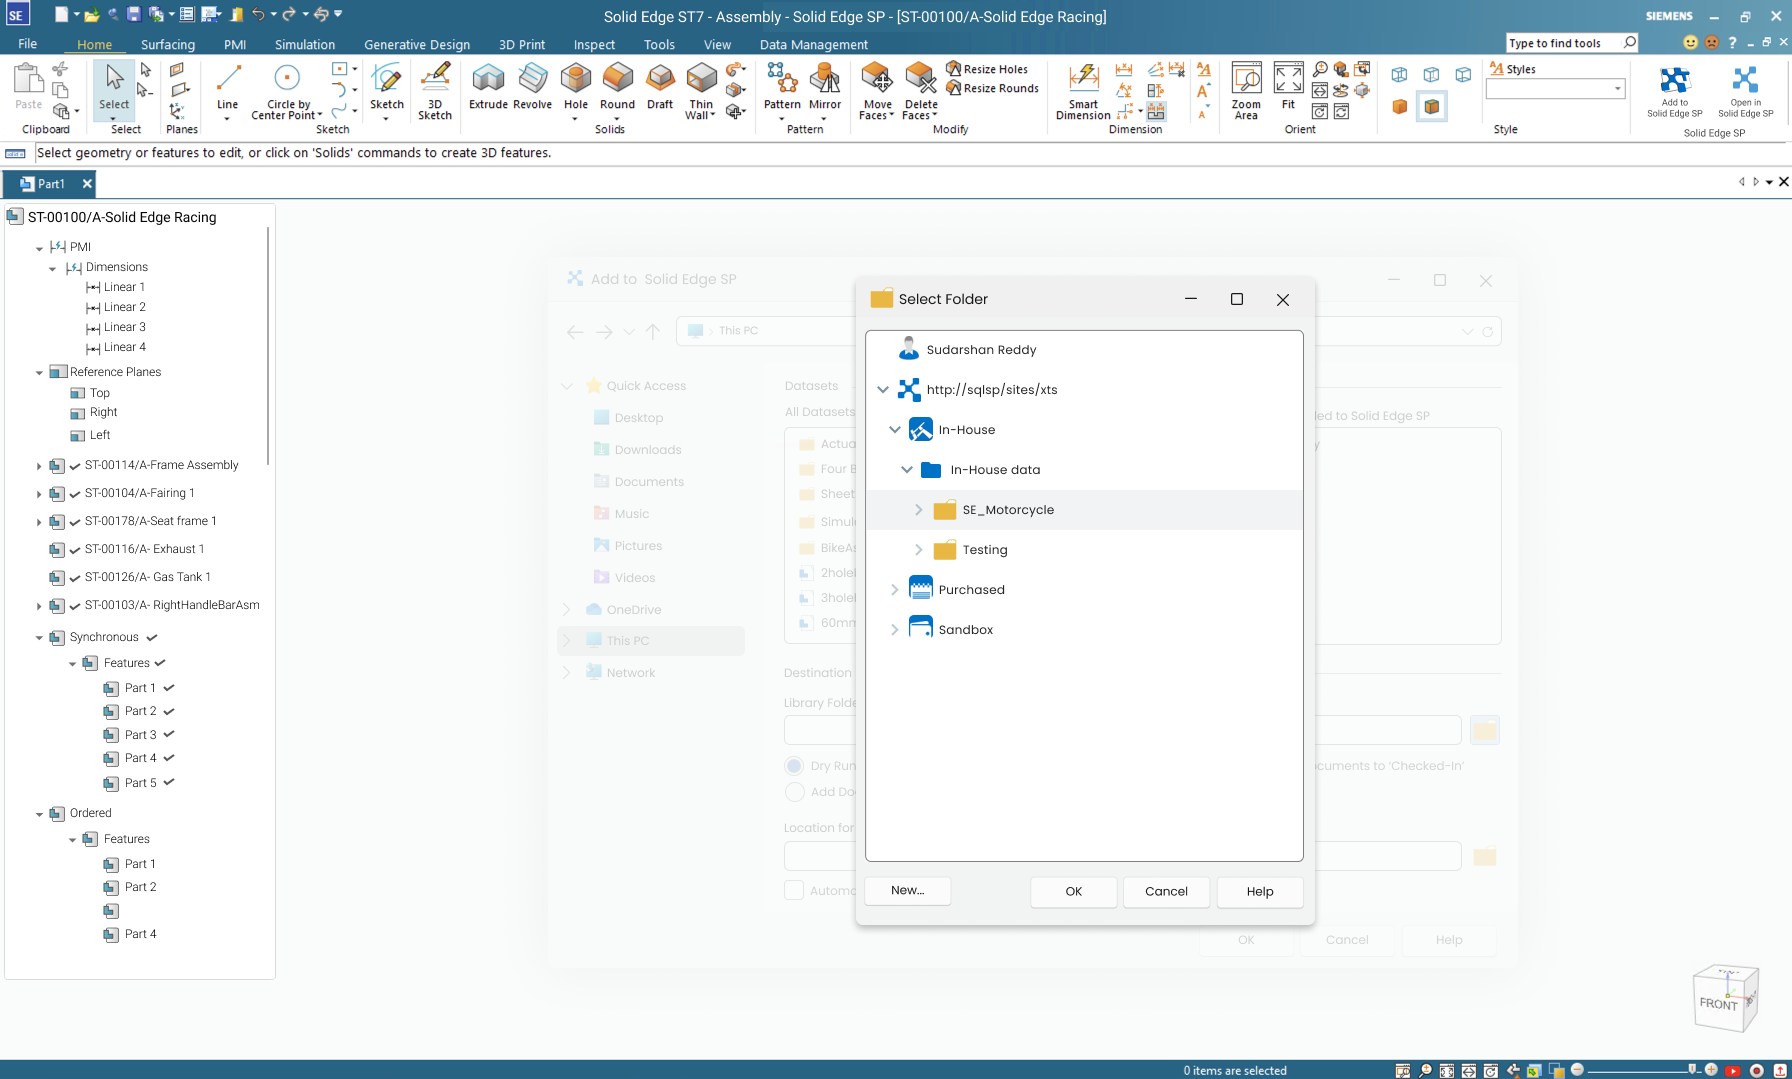Switch to the PMI ribbon tab
Image resolution: width=1792 pixels, height=1079 pixels.
(x=235, y=45)
